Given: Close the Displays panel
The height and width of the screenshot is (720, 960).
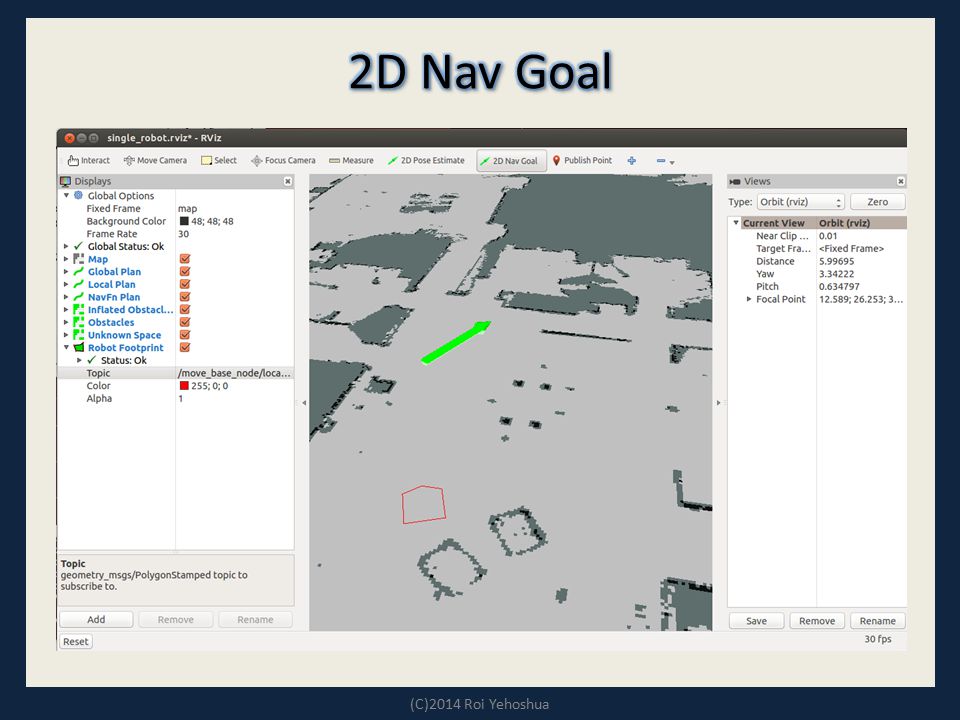Looking at the screenshot, I should [288, 181].
